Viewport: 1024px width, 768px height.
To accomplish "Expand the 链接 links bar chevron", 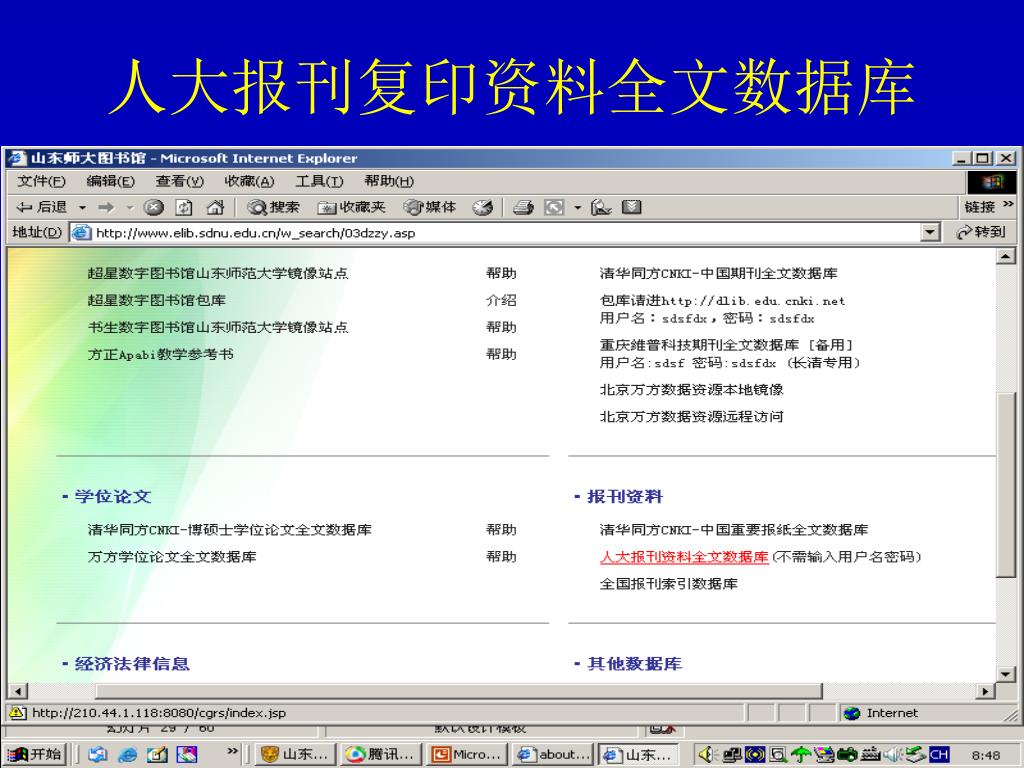I will 1008,204.
